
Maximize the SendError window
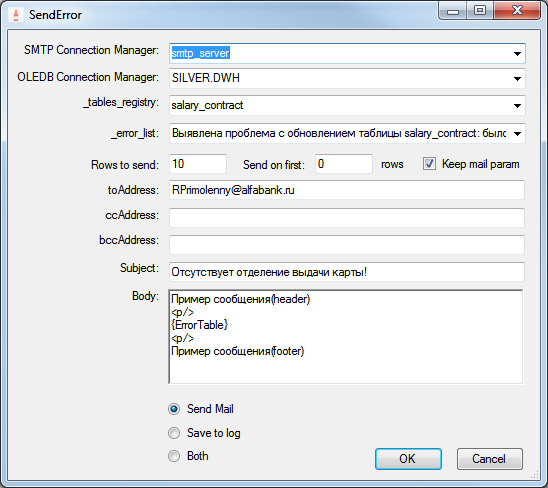point(480,10)
